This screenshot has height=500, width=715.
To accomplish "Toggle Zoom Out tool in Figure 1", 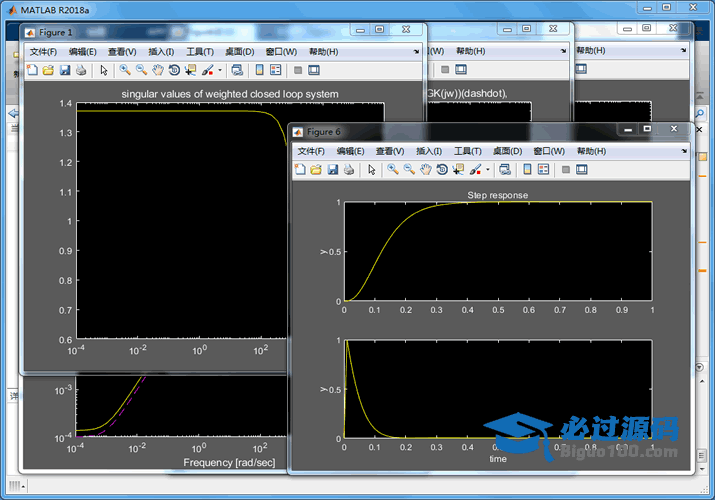I will coord(141,70).
